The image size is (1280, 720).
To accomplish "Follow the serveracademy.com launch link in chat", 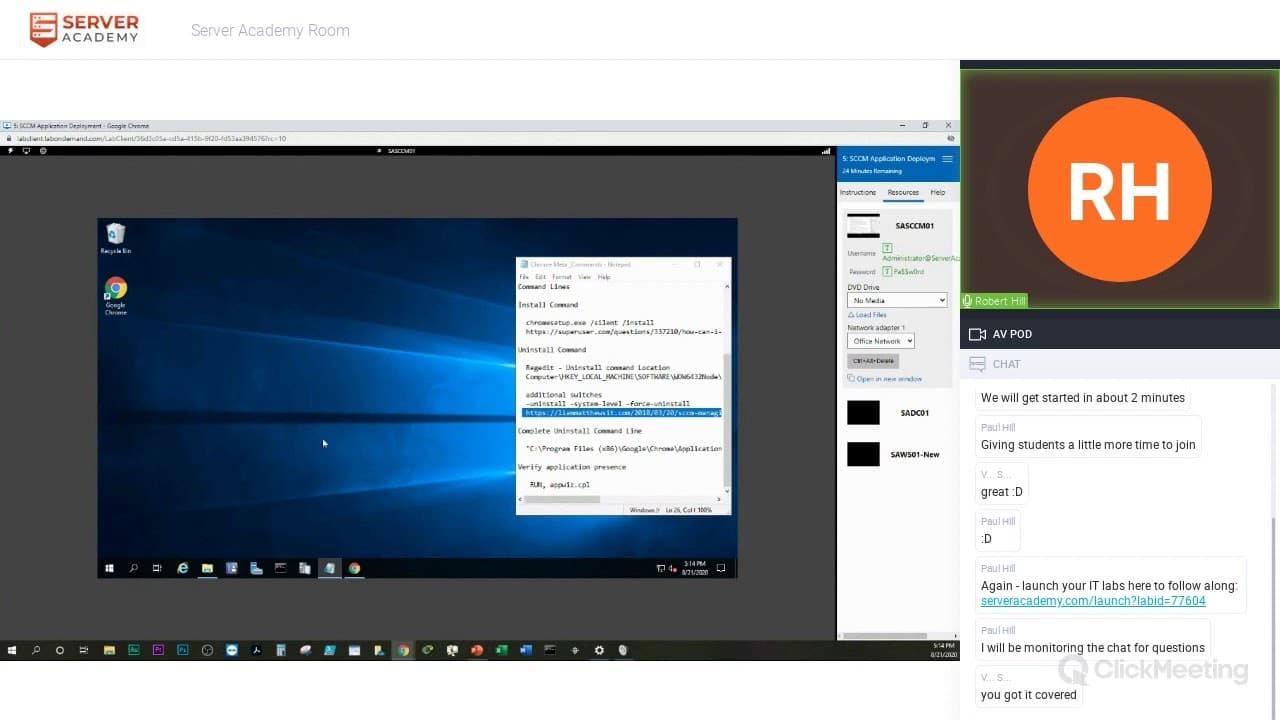I will click(1092, 601).
